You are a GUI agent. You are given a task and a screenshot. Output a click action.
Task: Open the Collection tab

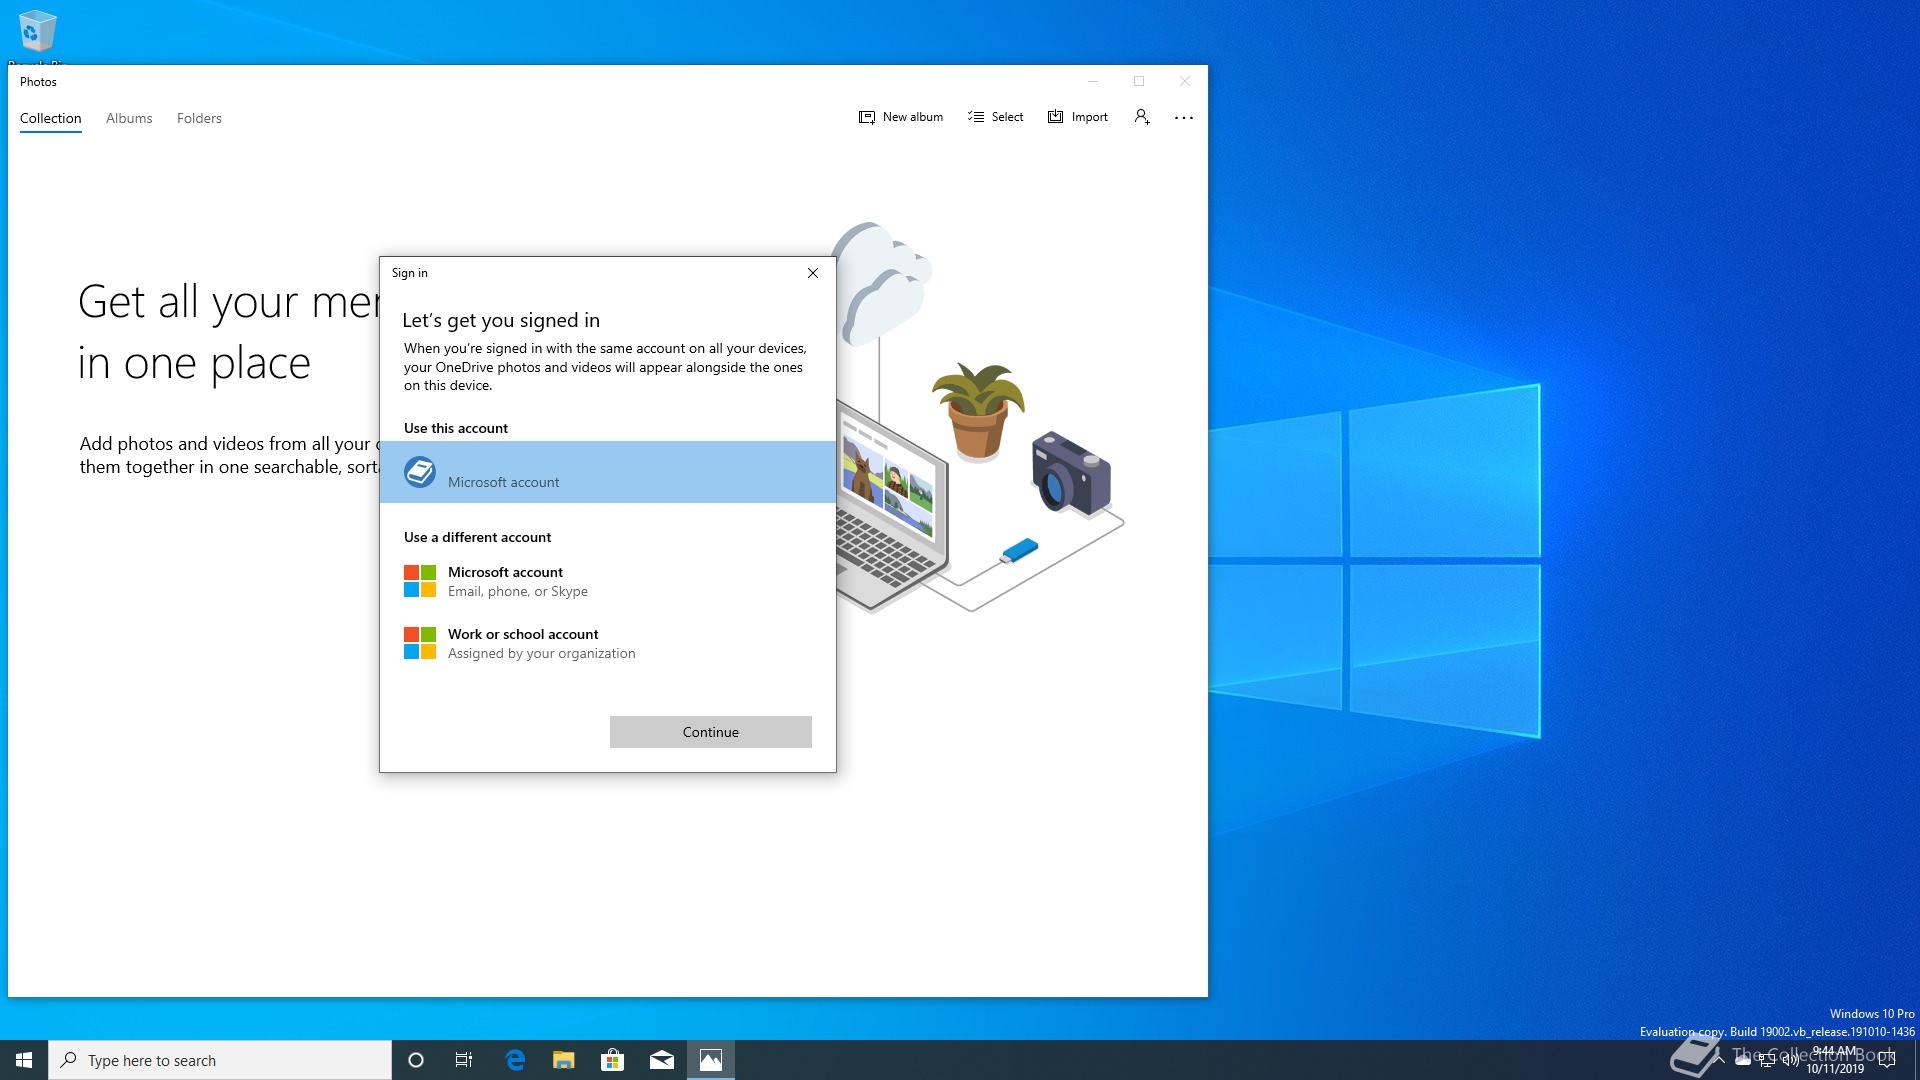[50, 118]
